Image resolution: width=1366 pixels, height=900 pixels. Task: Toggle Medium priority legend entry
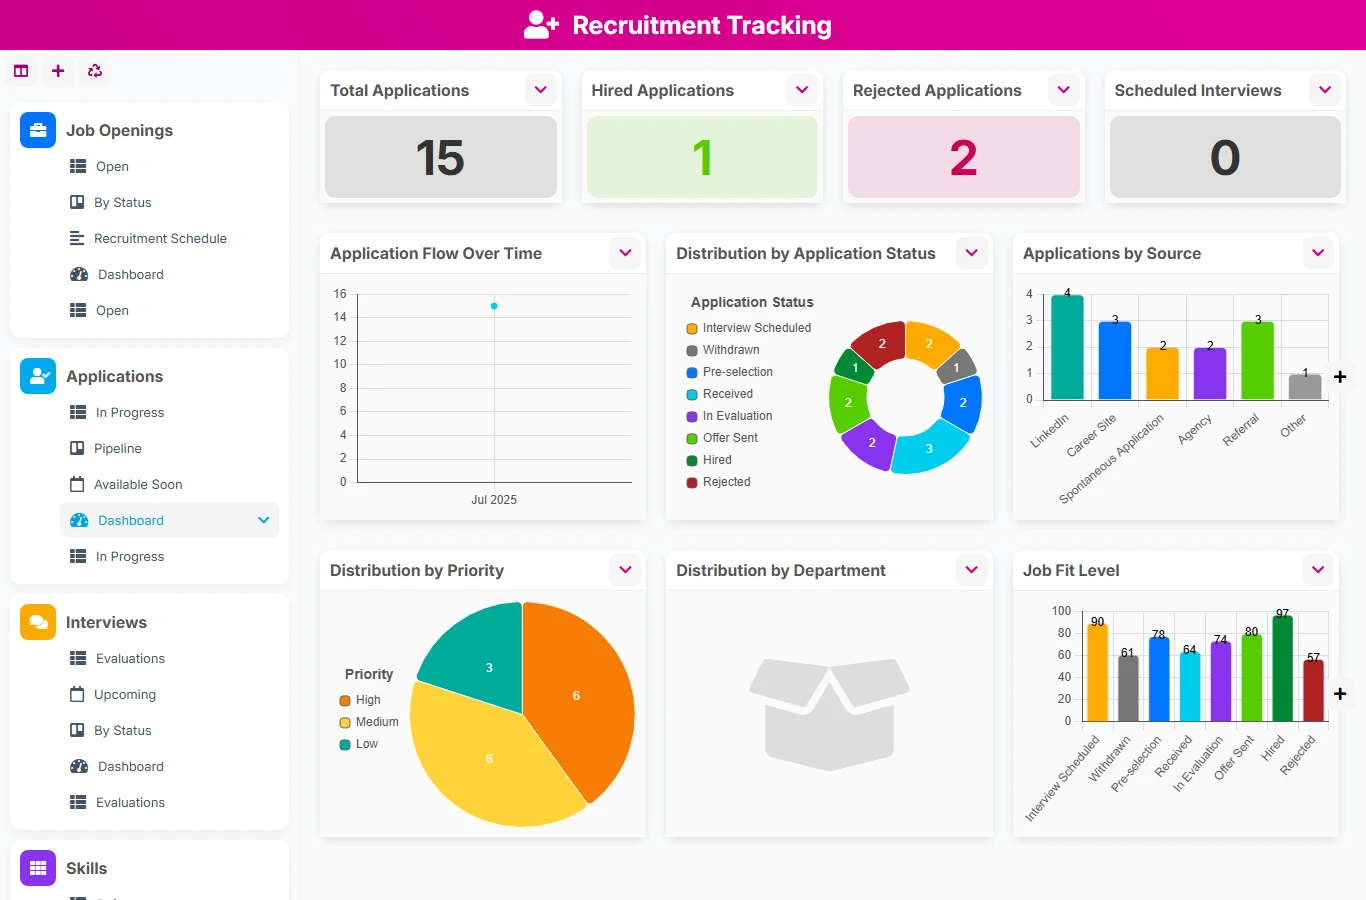(x=369, y=722)
